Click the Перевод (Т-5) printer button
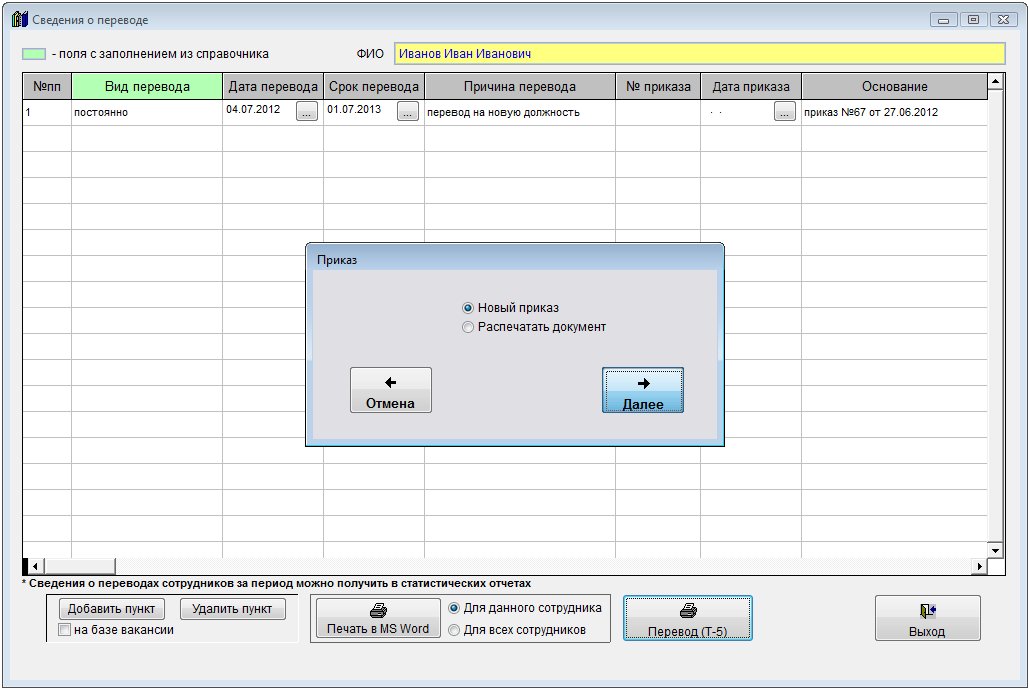Image resolution: width=1029 pixels, height=690 pixels. (687, 619)
